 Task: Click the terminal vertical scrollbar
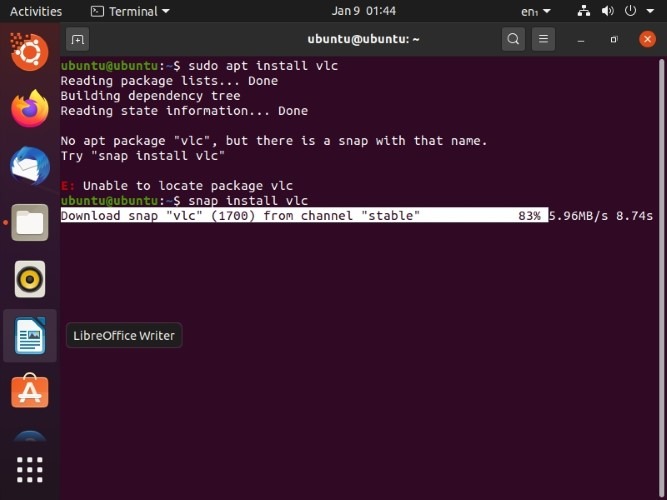click(661, 278)
